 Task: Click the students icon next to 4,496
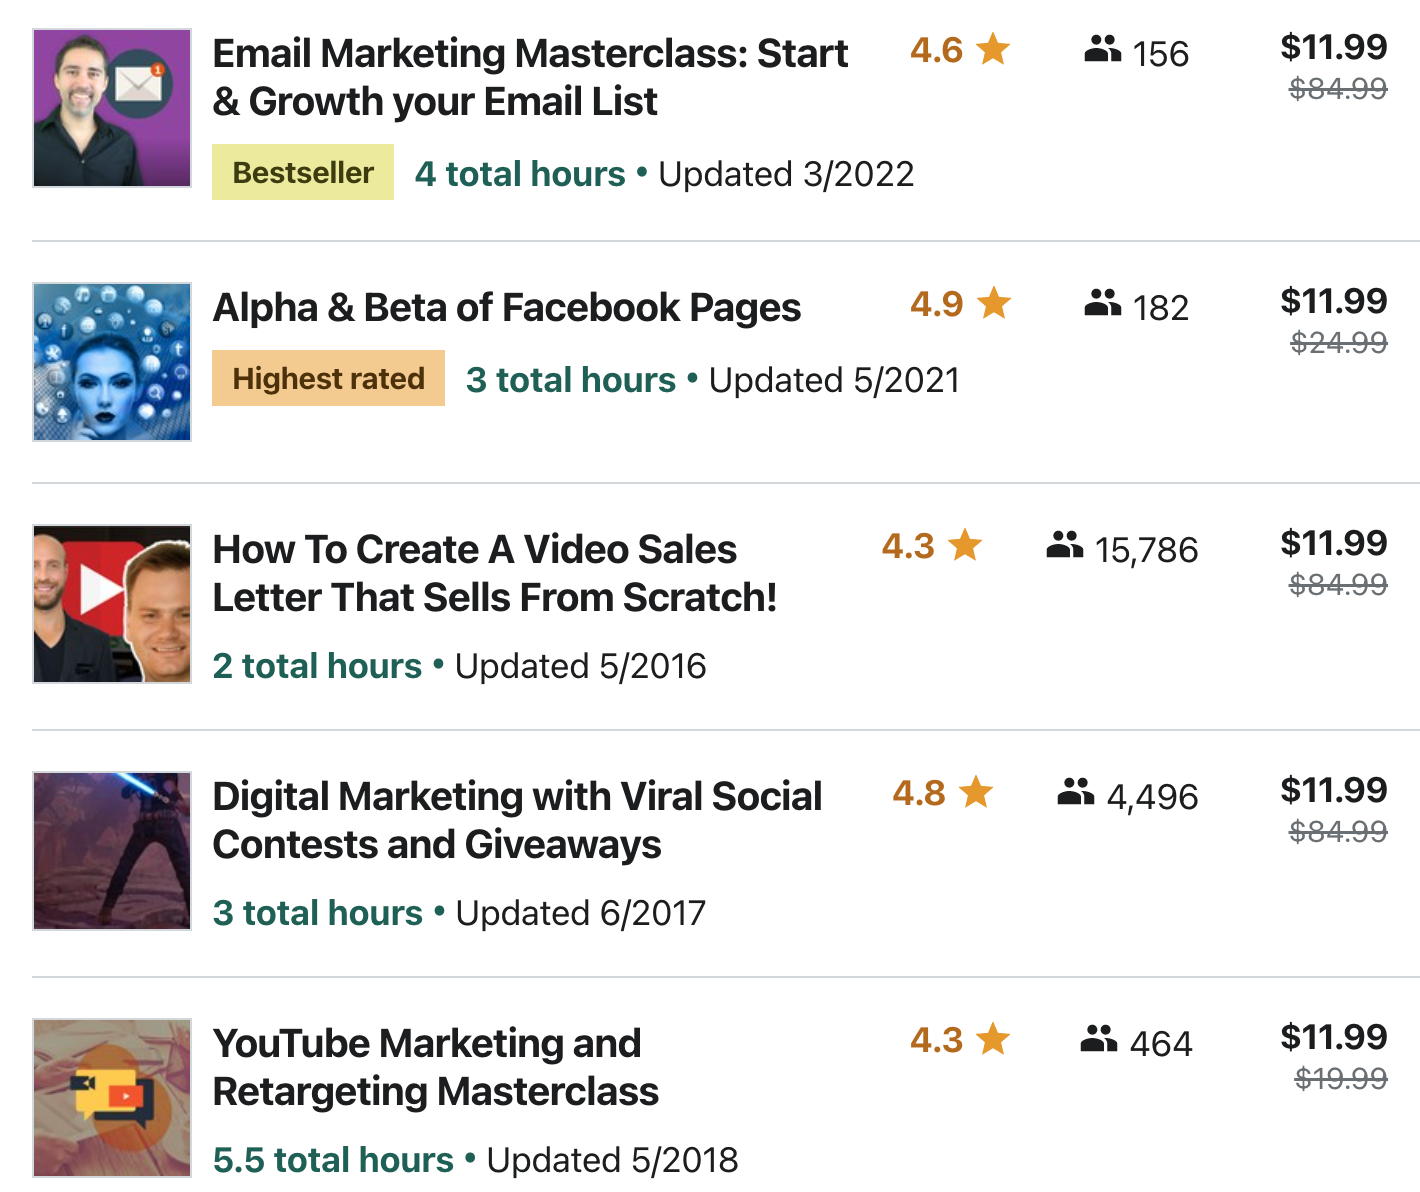click(1075, 792)
